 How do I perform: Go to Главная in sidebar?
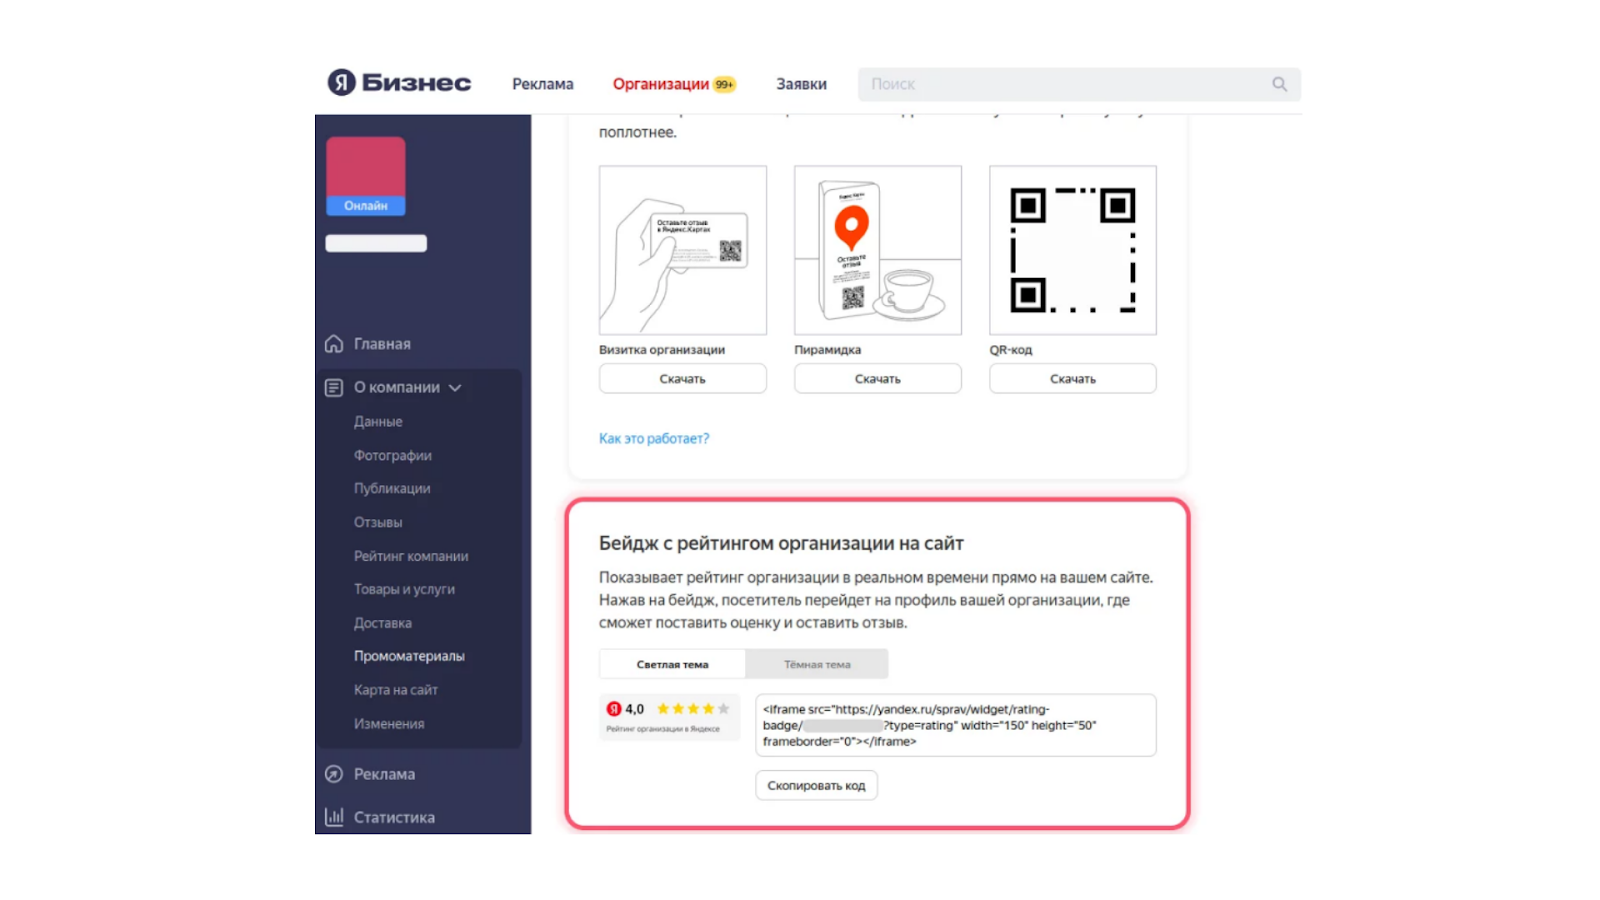point(382,344)
